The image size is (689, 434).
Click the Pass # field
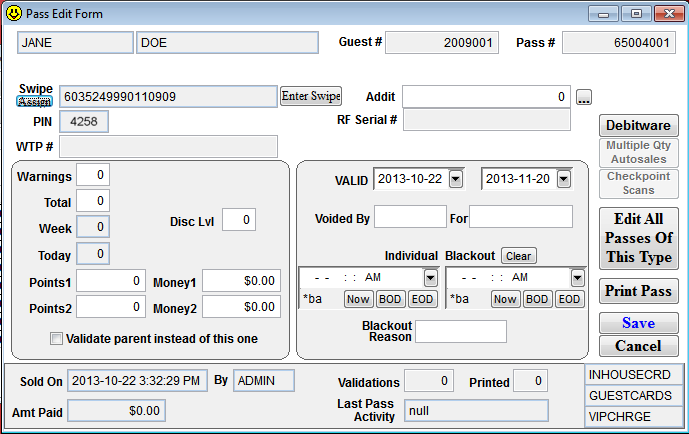click(619, 43)
